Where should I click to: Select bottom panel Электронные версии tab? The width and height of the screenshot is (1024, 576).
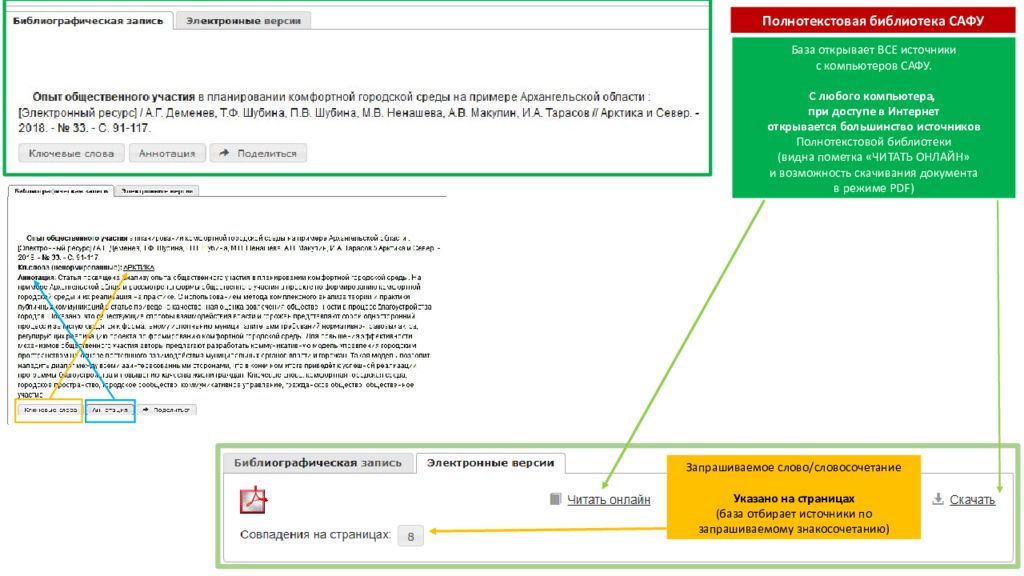click(490, 462)
